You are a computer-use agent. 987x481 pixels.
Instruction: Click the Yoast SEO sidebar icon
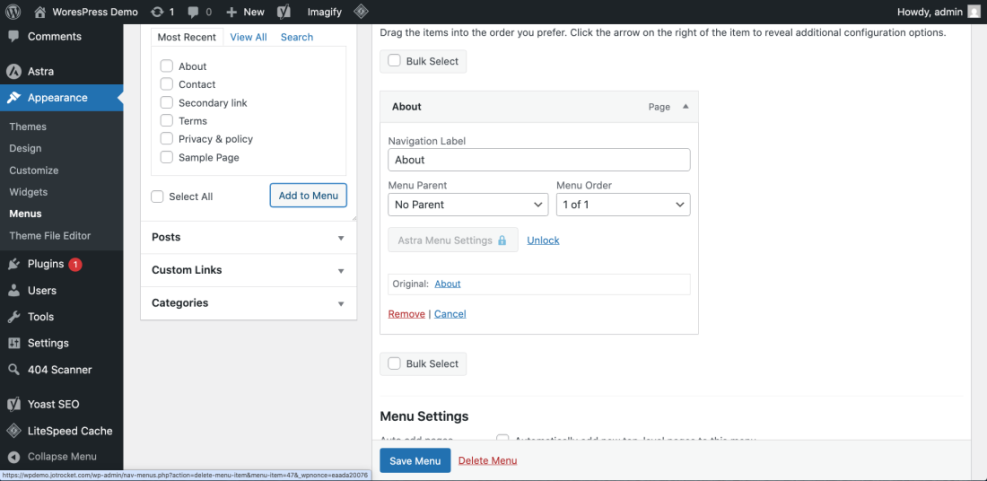(13, 404)
